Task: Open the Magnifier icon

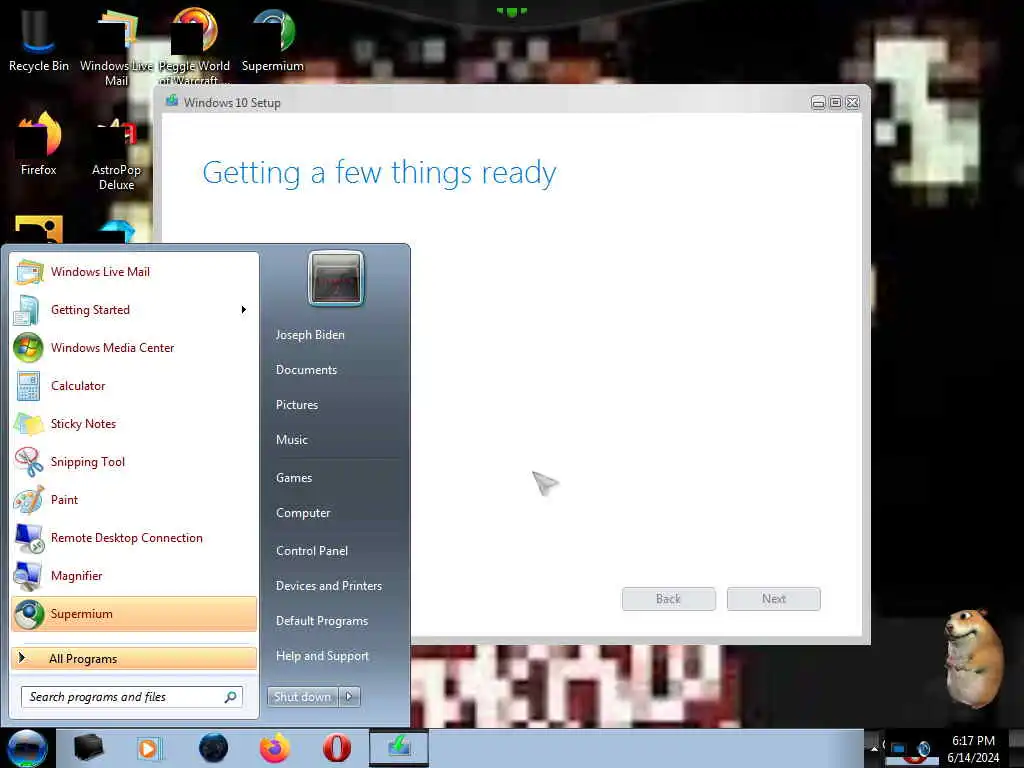Action: (28, 575)
